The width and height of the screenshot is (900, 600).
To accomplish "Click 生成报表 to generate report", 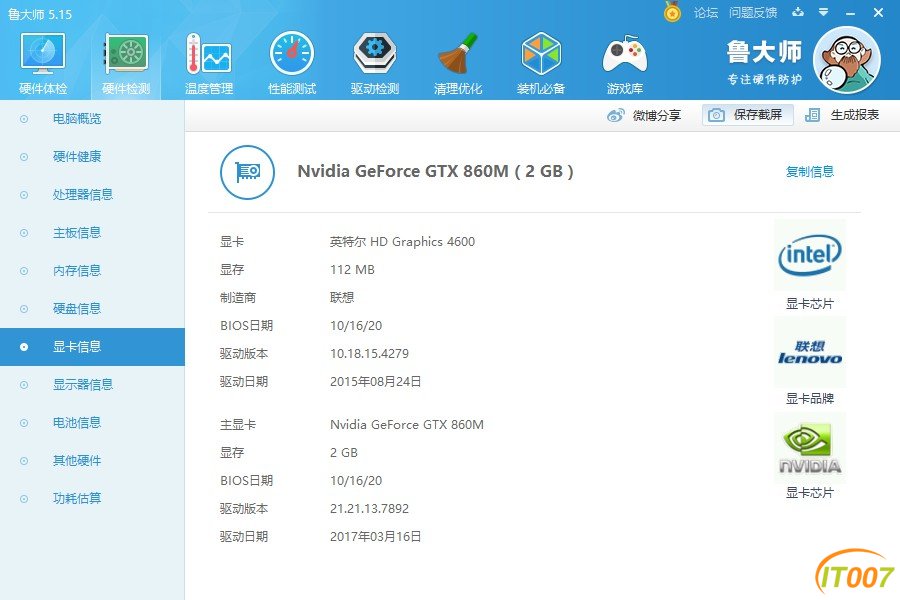I will (842, 115).
